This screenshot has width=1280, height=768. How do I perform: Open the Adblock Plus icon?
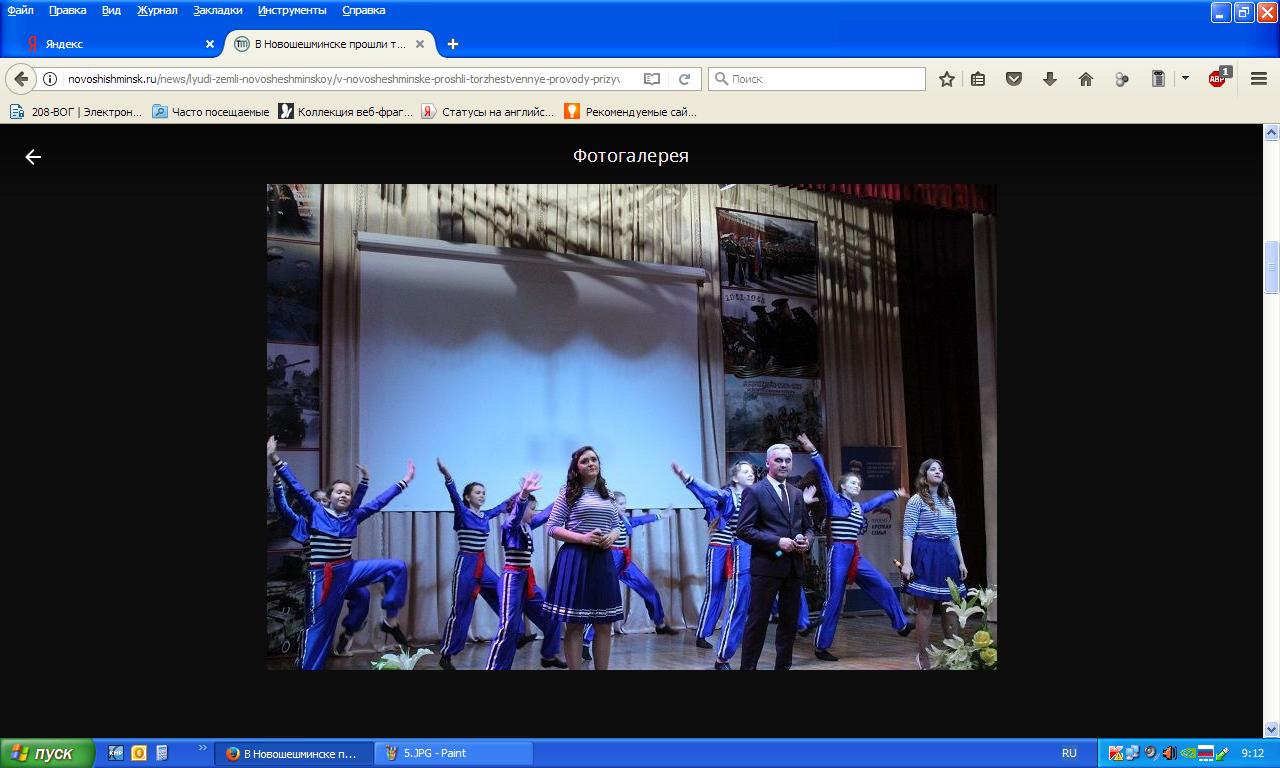[x=1217, y=79]
